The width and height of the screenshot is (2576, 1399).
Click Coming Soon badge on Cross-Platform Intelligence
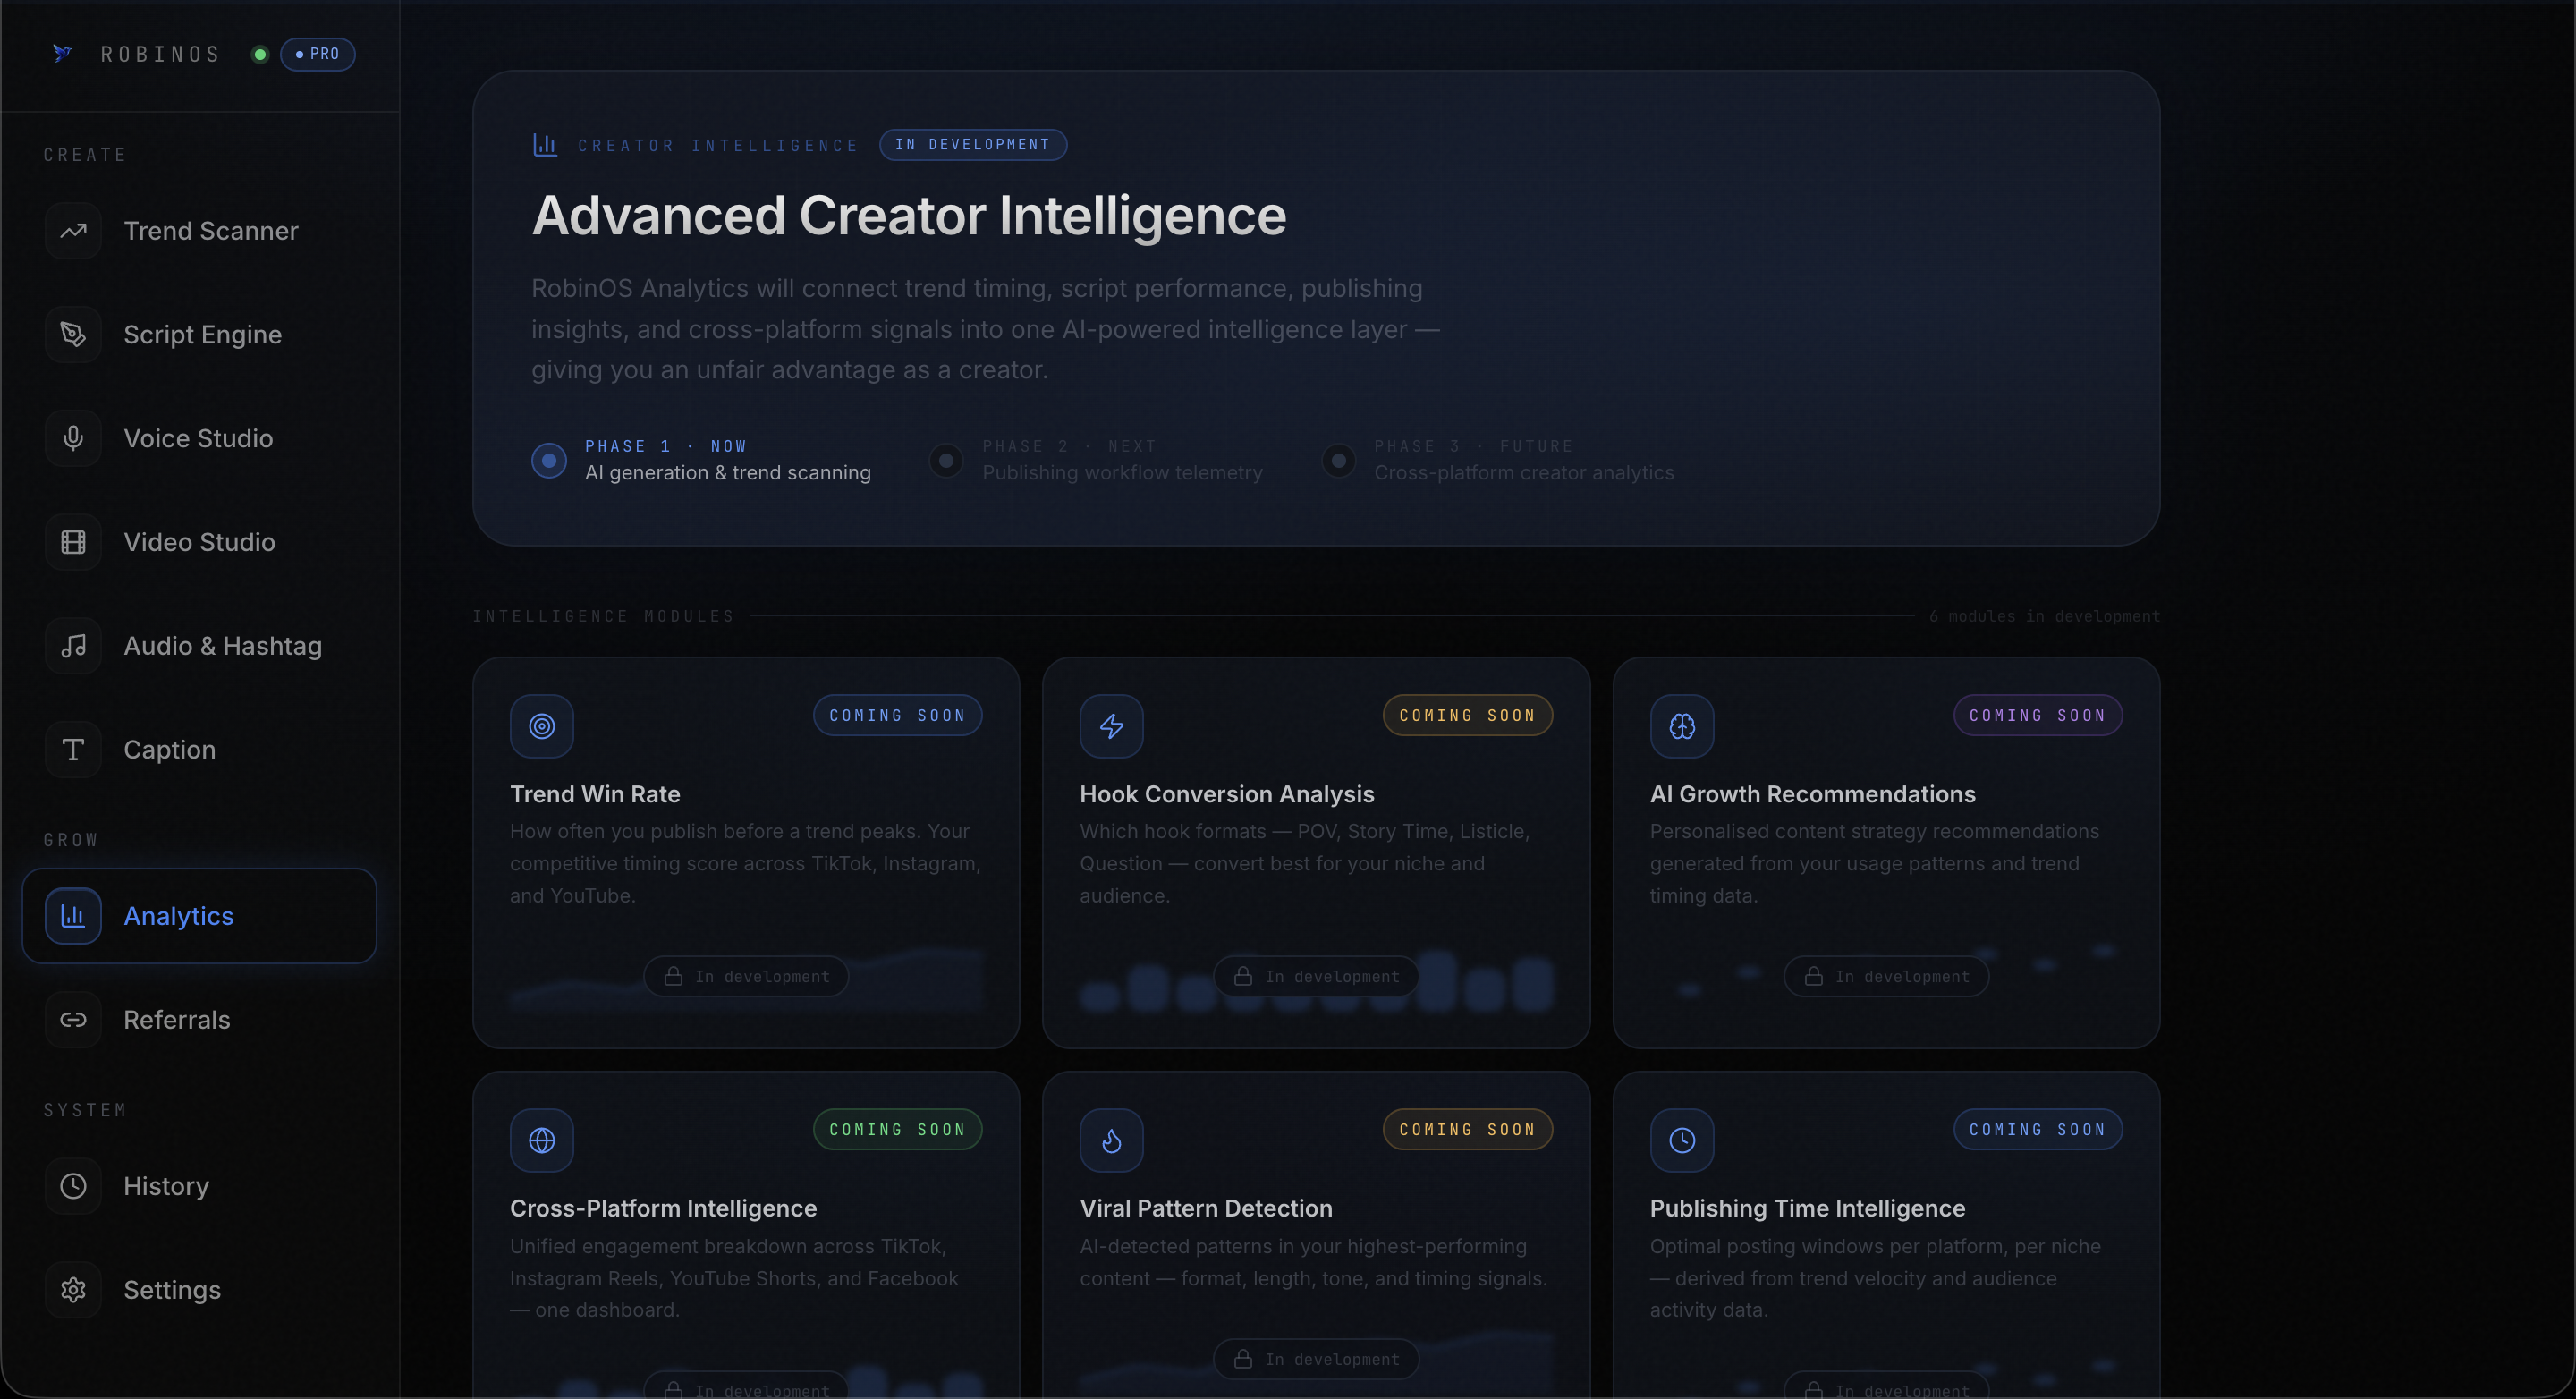click(898, 1129)
